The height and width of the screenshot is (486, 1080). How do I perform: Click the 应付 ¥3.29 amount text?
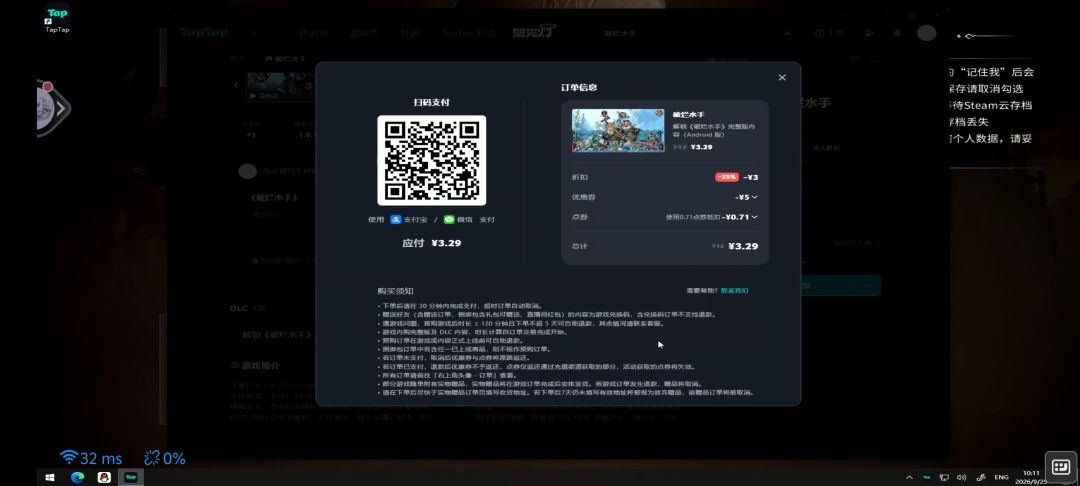pyautogui.click(x=432, y=243)
